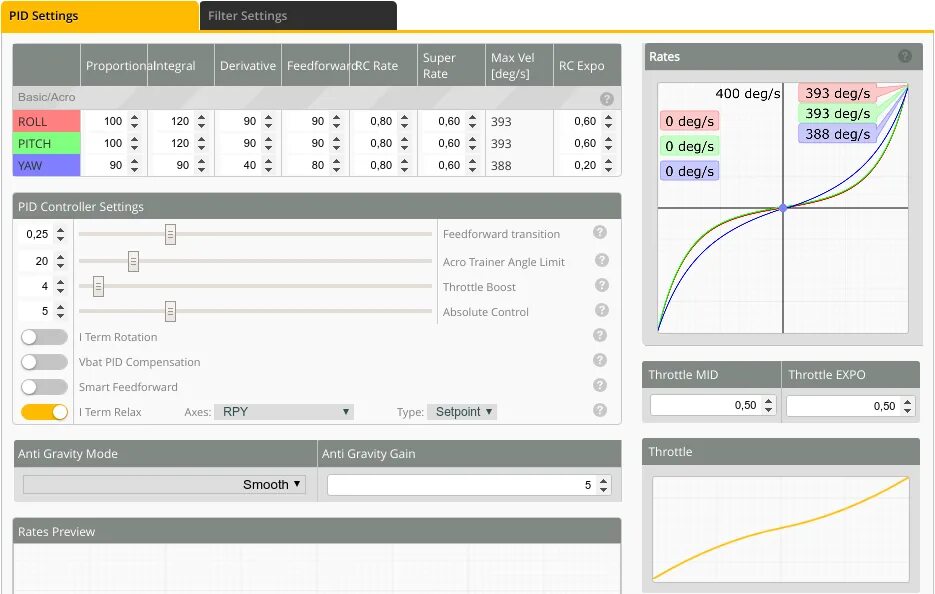This screenshot has height=594, width=935.
Task: Switch to PID Settings tab
Action: click(x=100, y=16)
